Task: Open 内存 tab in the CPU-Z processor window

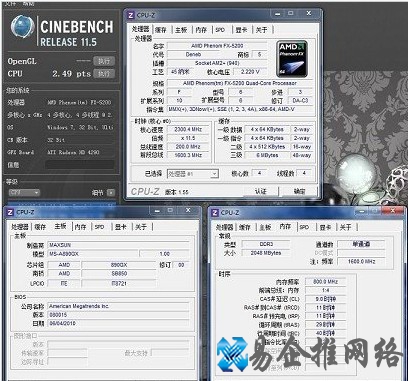Action: [201, 30]
